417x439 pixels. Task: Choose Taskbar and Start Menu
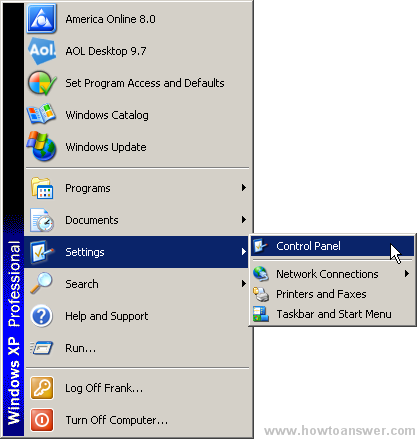coord(332,314)
